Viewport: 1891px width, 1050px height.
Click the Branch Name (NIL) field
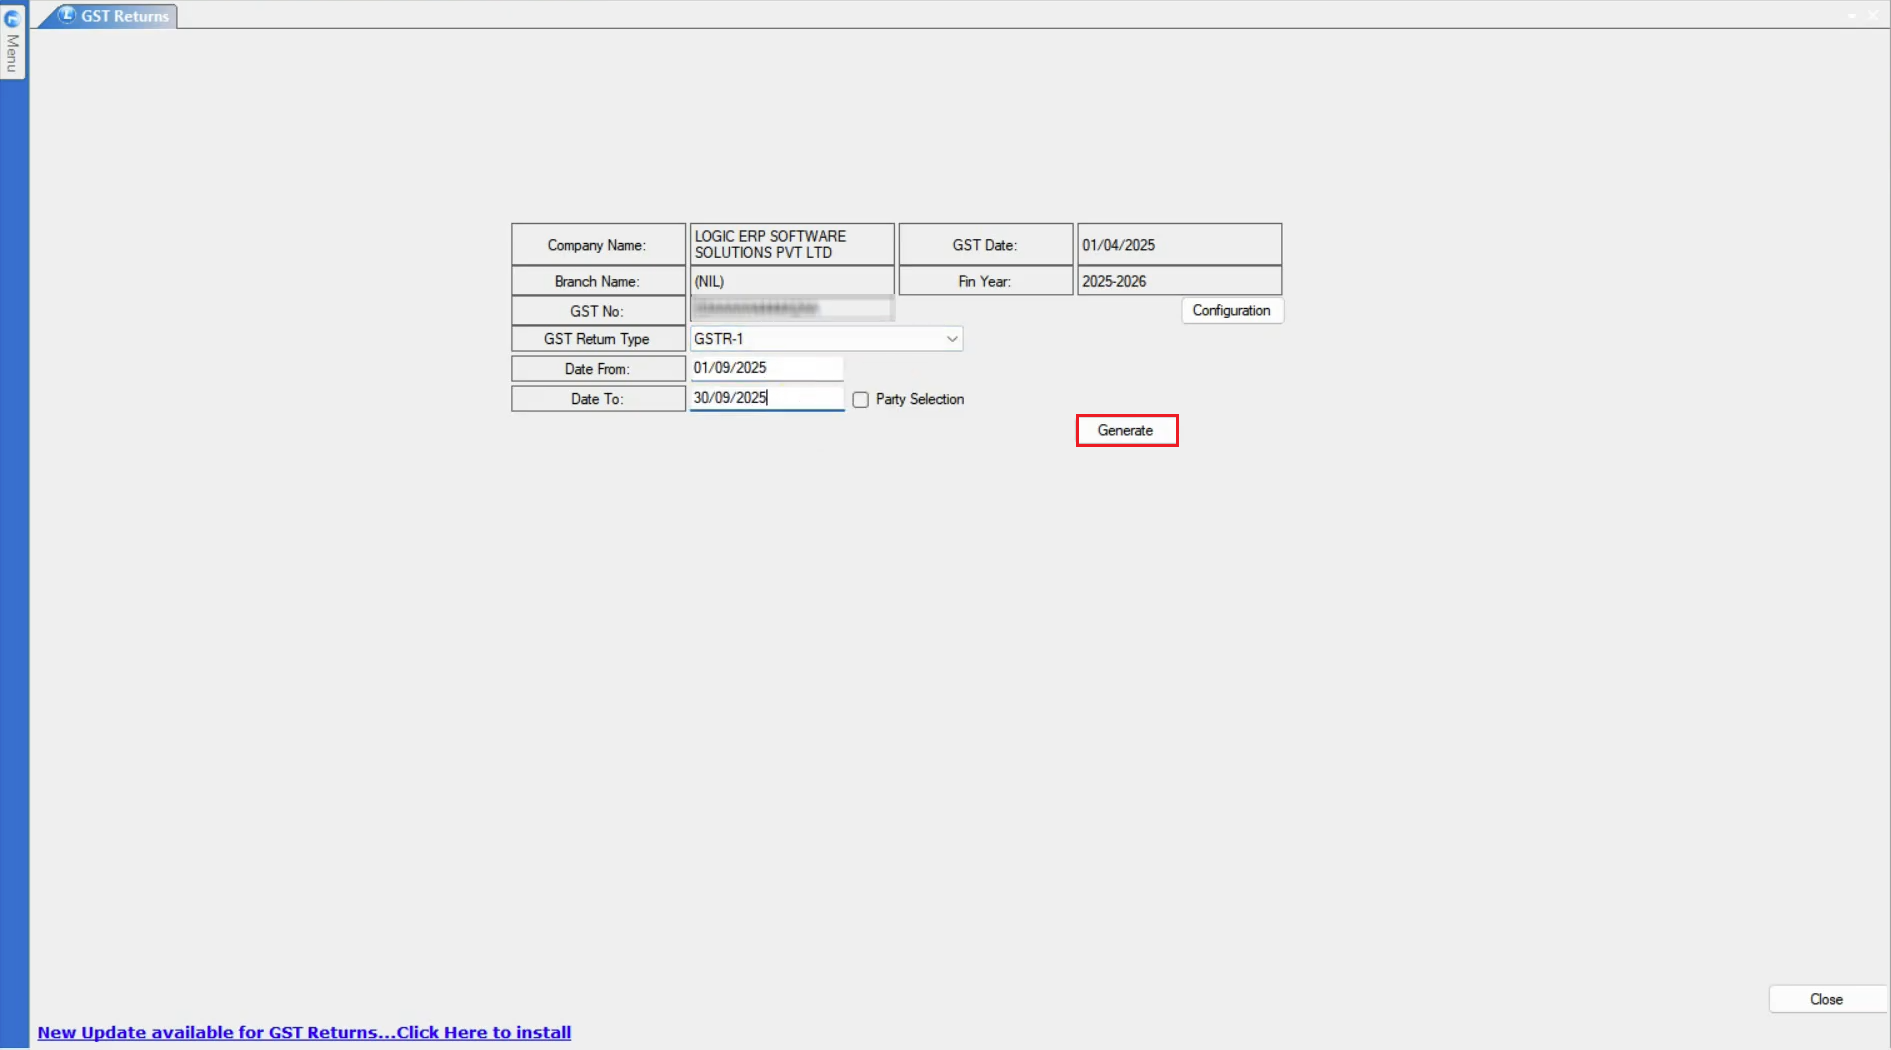point(791,281)
